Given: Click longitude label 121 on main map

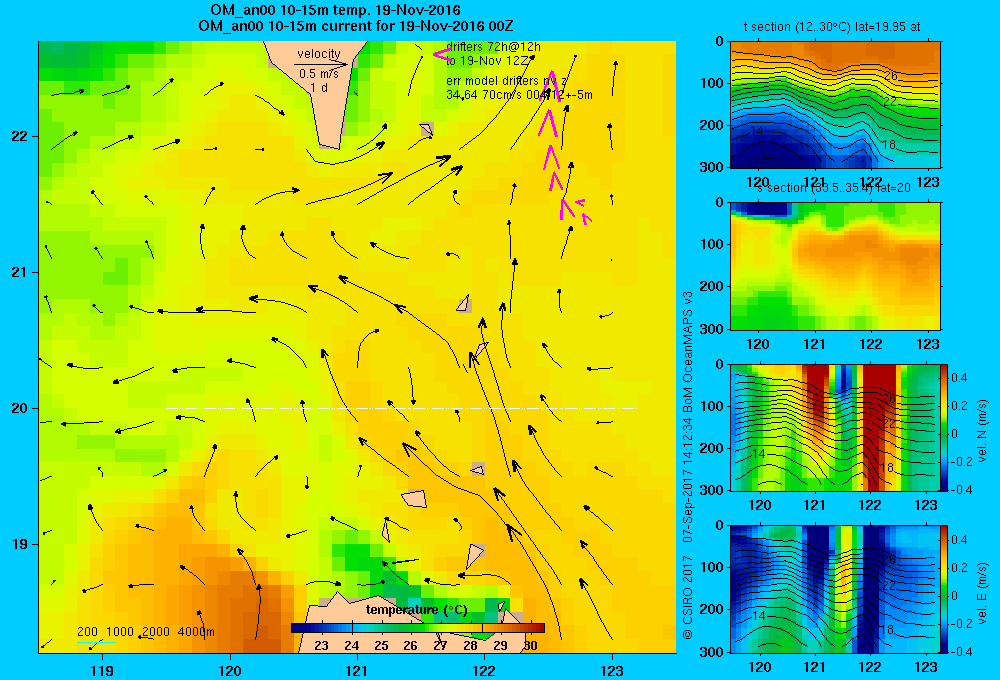Looking at the screenshot, I should [x=357, y=670].
